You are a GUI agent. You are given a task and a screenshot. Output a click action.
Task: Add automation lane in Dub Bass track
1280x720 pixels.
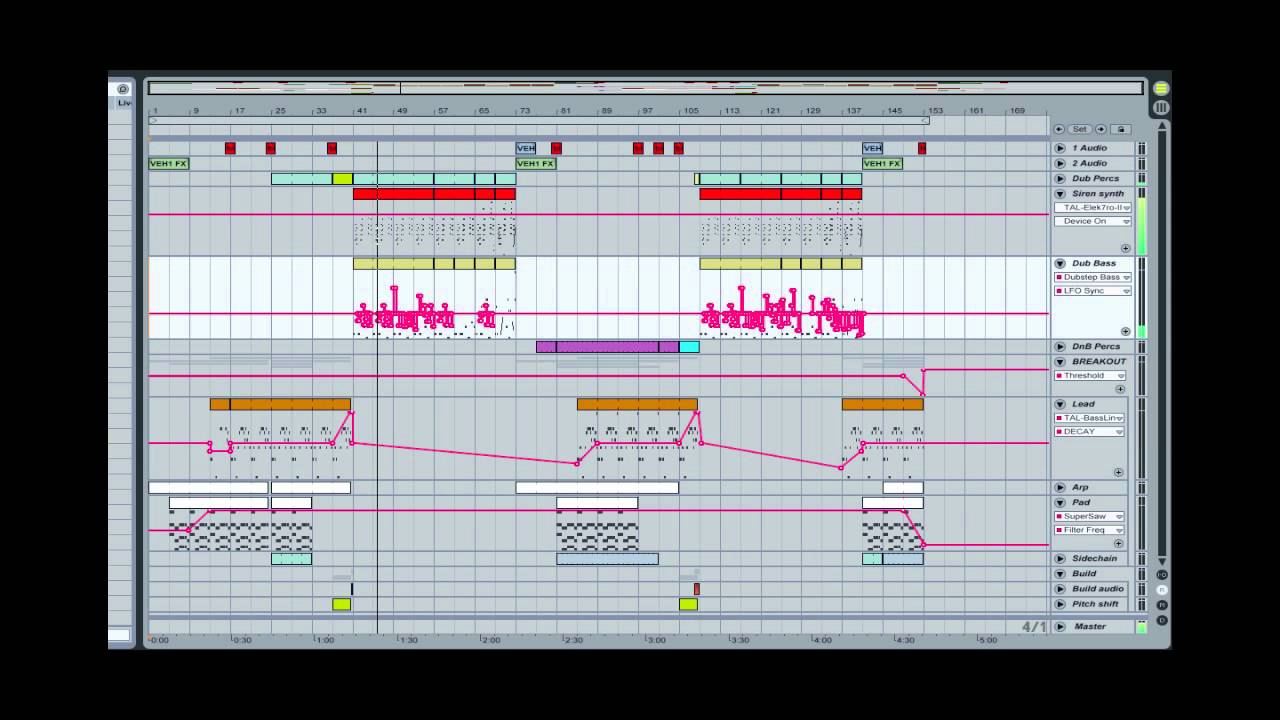[x=1125, y=331]
